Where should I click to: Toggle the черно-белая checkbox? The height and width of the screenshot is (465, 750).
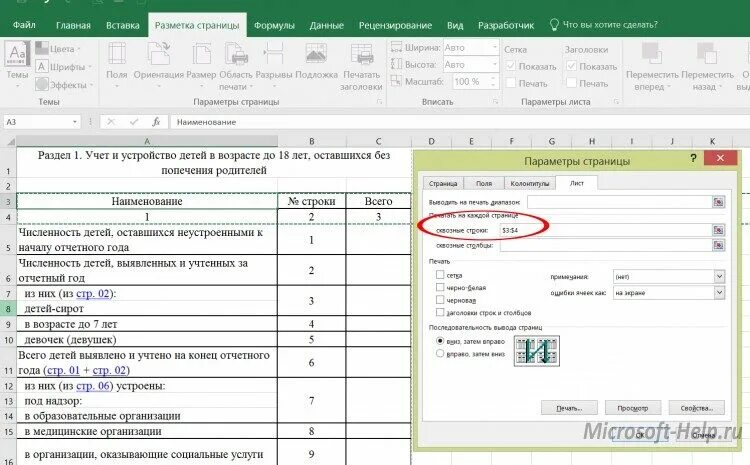point(440,287)
